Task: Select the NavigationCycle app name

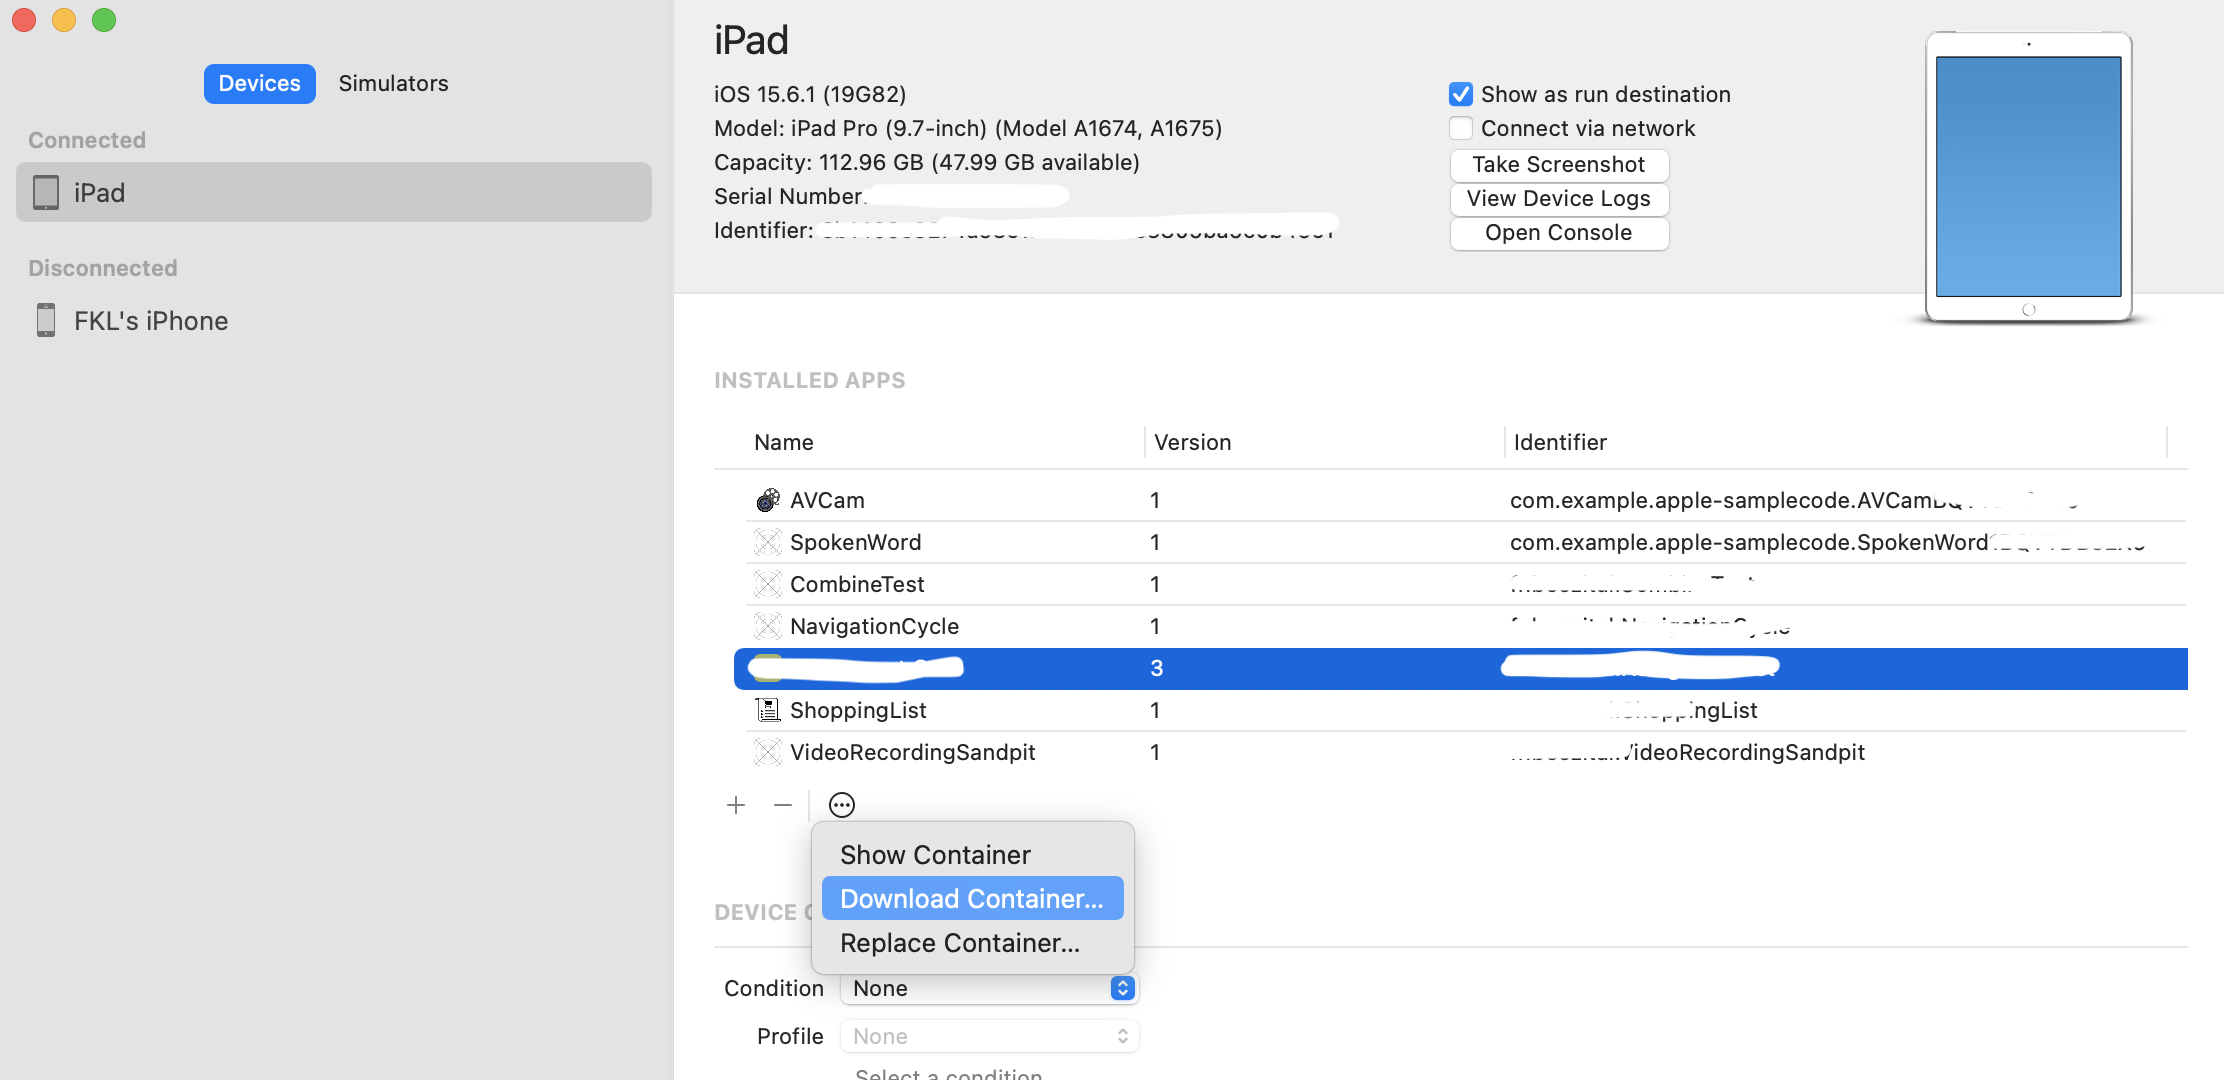Action: click(874, 626)
